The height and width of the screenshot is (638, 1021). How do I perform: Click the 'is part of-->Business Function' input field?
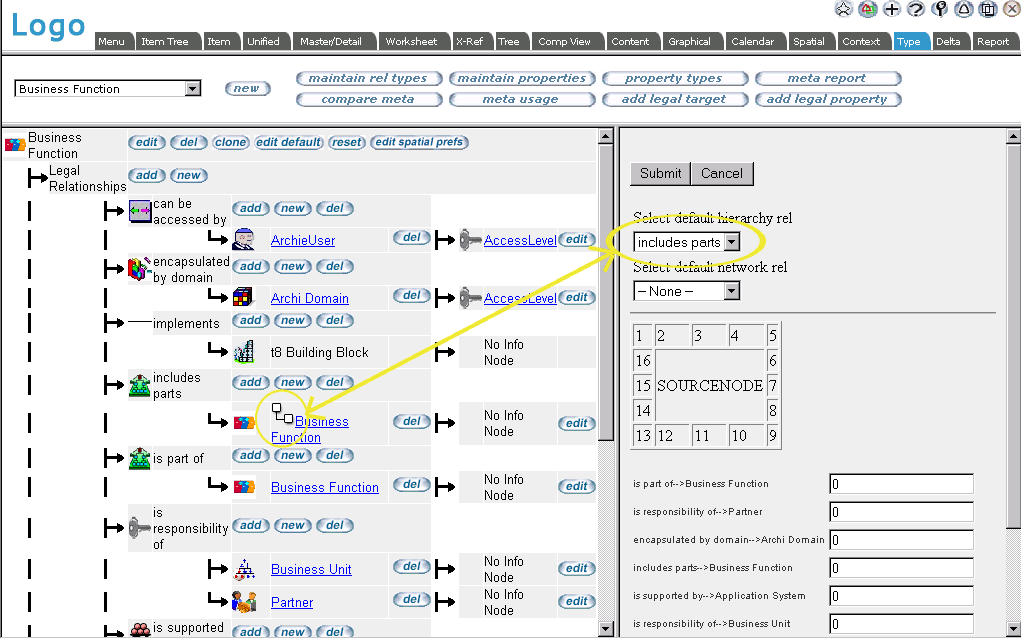pos(900,484)
